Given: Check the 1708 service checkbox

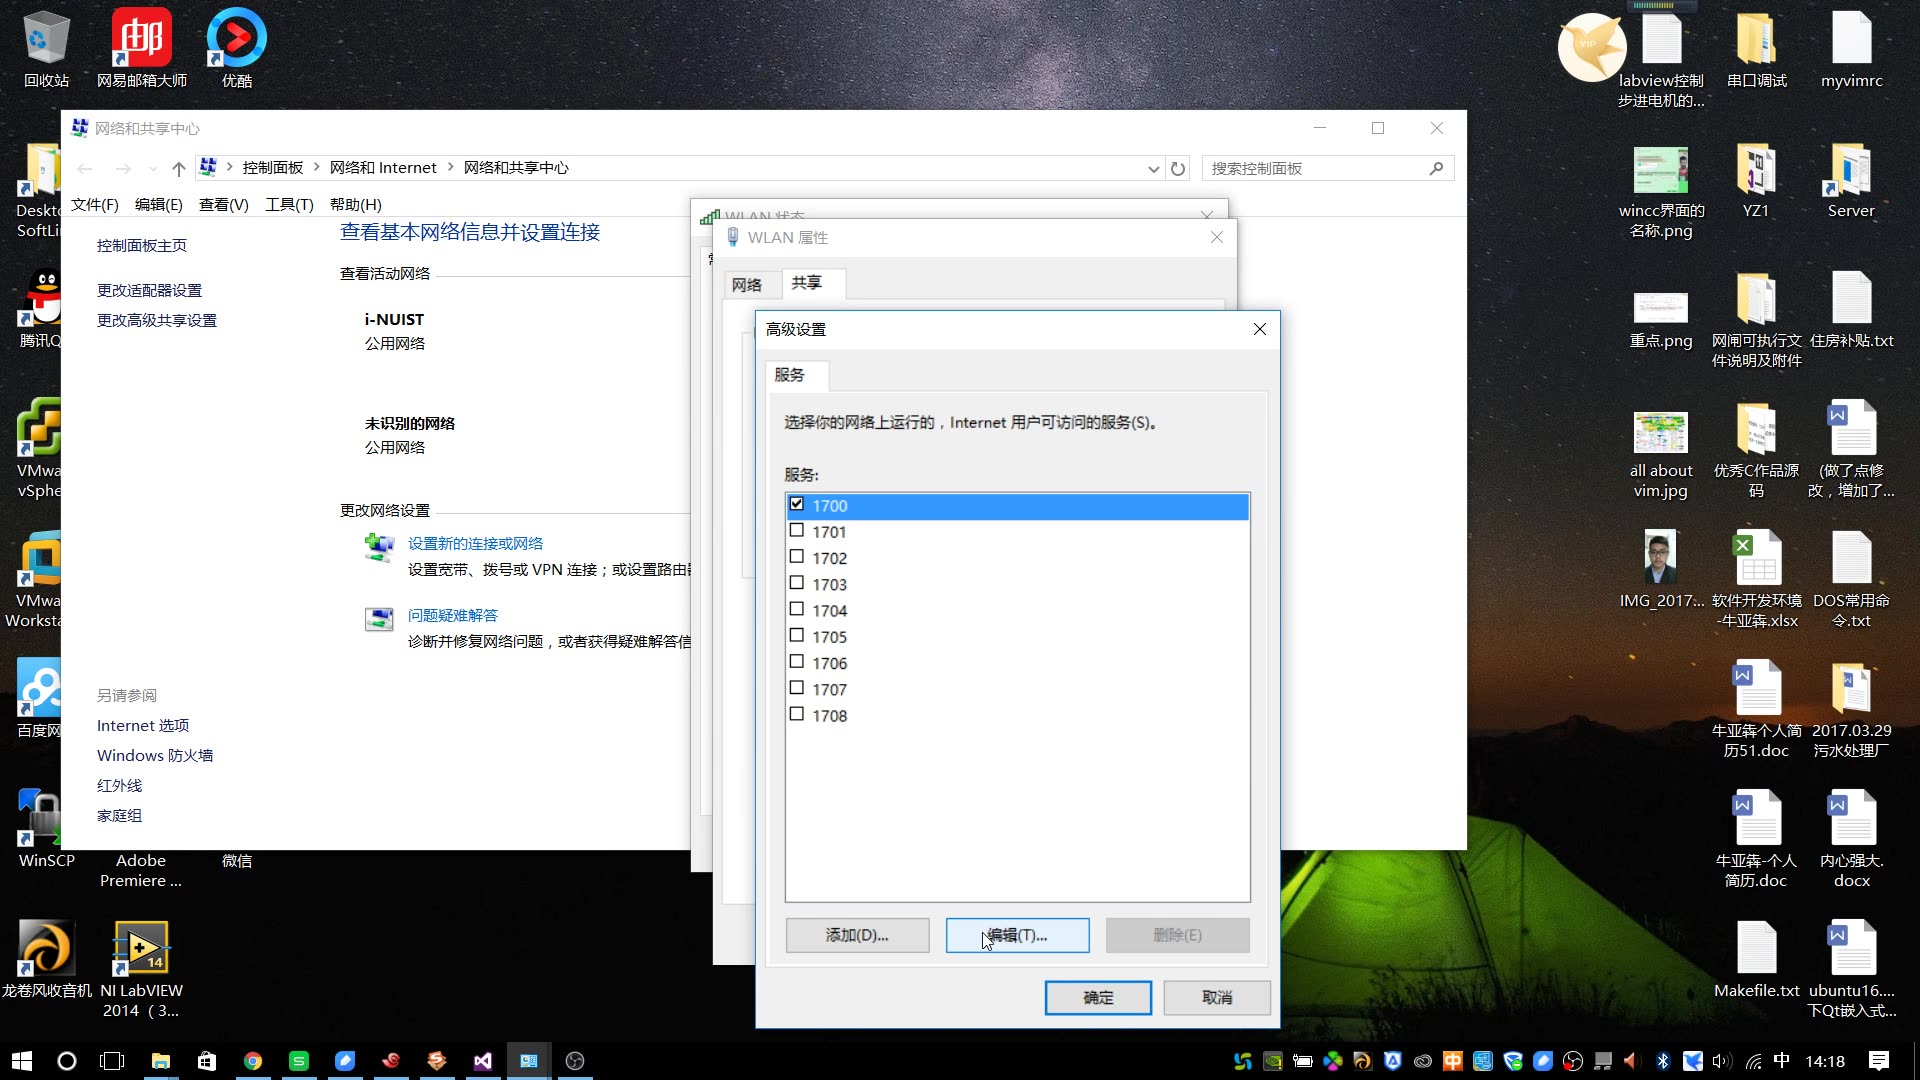Looking at the screenshot, I should click(x=797, y=714).
